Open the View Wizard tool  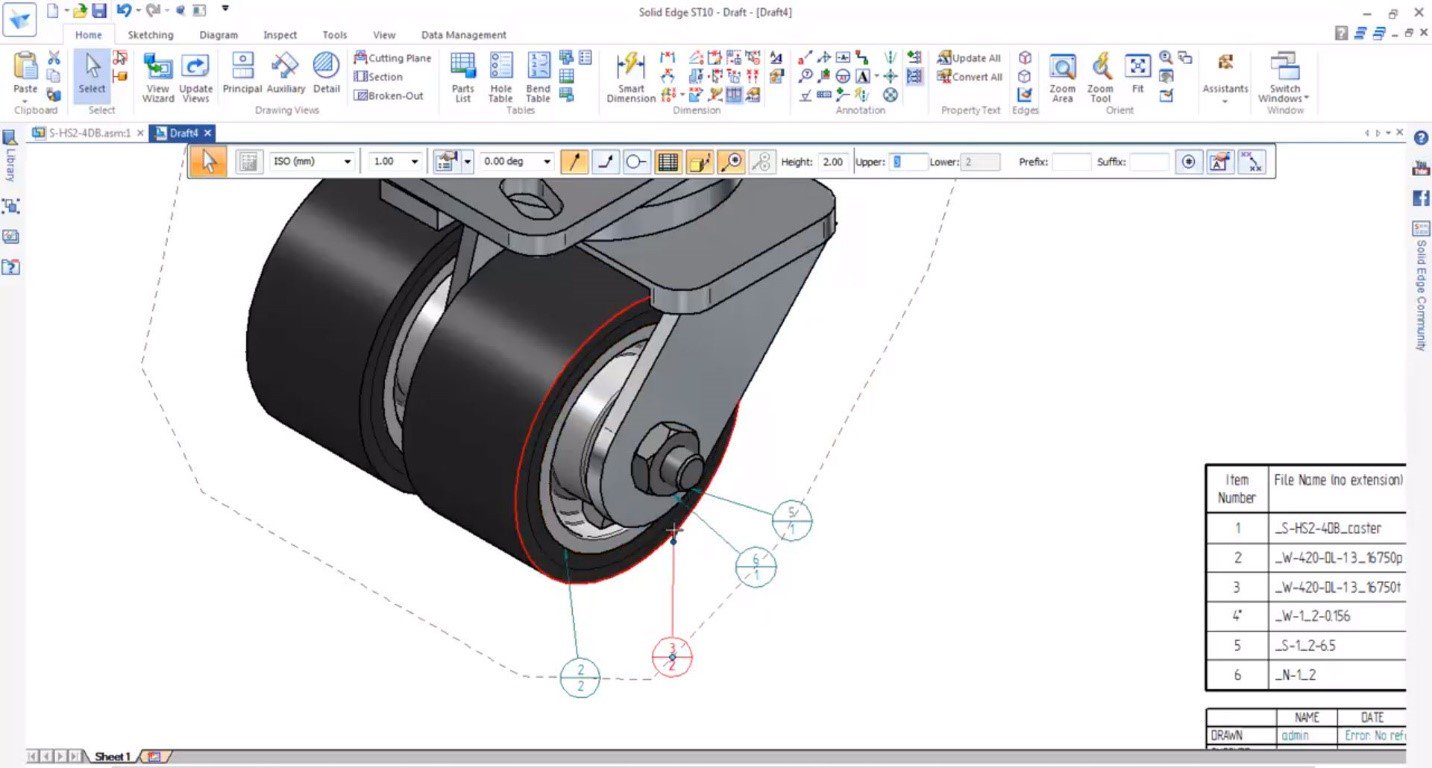pyautogui.click(x=158, y=77)
